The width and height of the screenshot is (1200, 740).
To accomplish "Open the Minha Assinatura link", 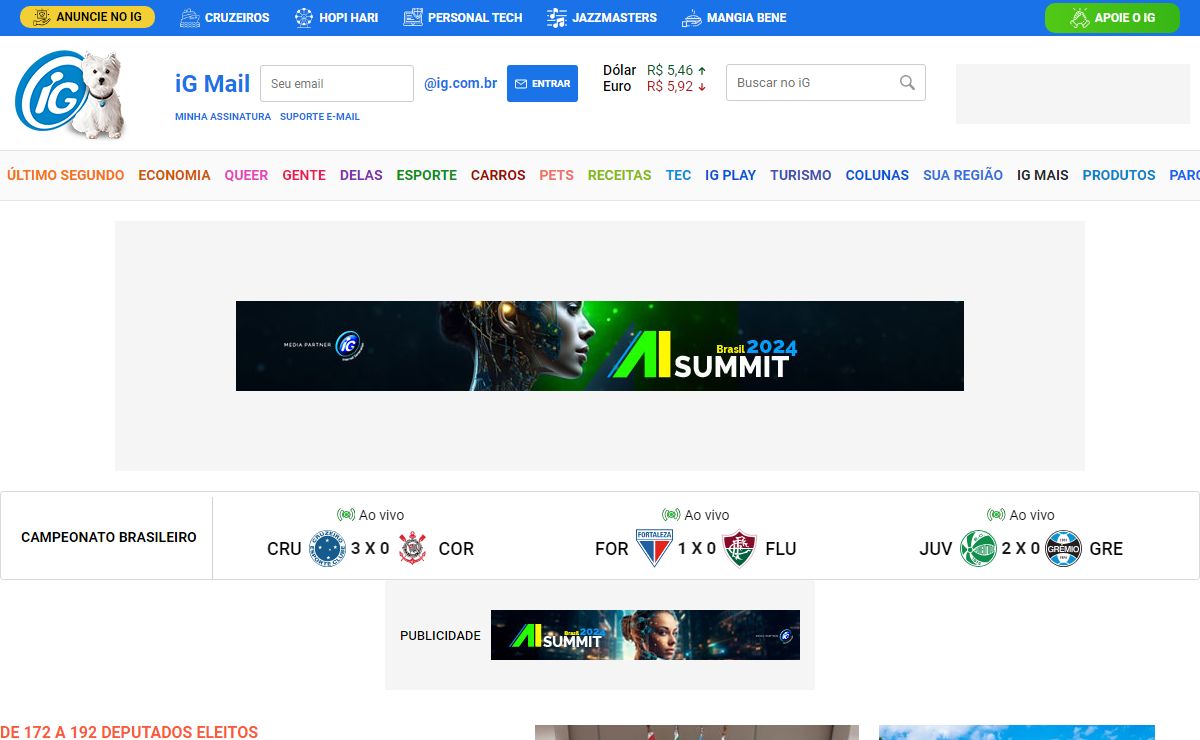I will click(x=222, y=117).
